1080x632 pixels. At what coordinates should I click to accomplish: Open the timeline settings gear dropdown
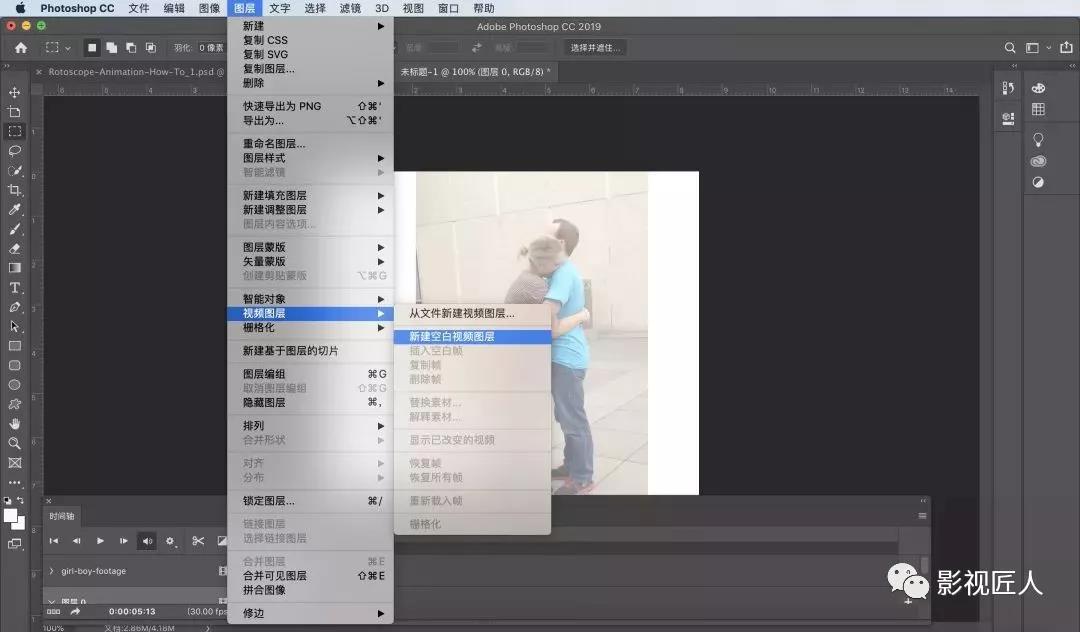tap(170, 541)
